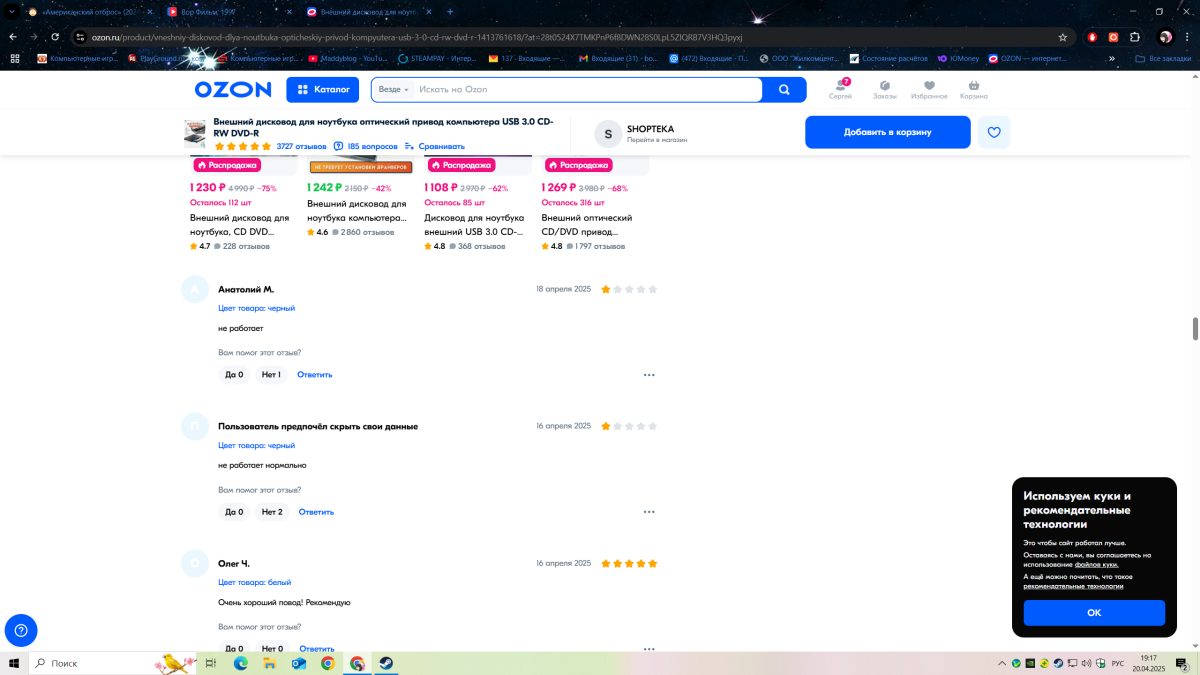1200x675 pixels.
Task: Open the Windows Start button
Action: click(x=13, y=663)
